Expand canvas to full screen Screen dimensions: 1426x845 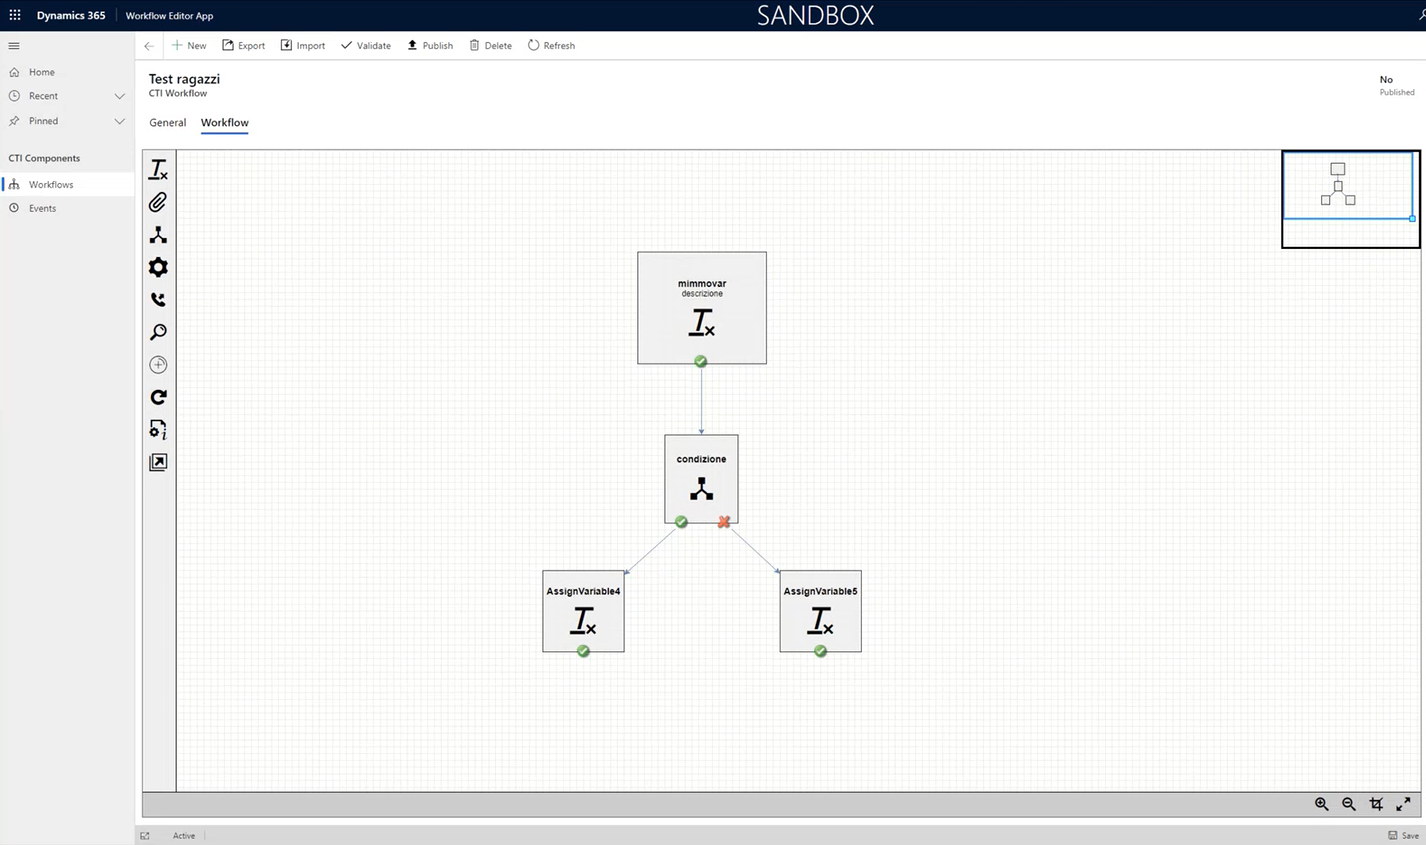pyautogui.click(x=1403, y=804)
